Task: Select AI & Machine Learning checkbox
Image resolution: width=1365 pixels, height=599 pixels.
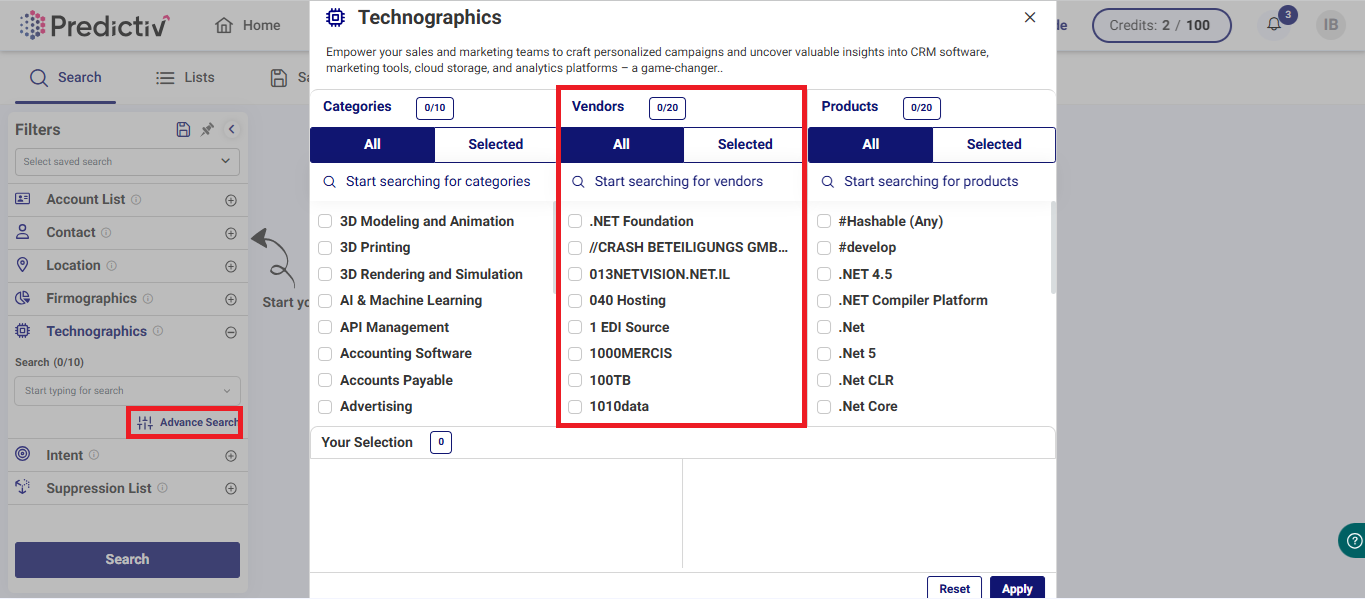Action: [325, 300]
